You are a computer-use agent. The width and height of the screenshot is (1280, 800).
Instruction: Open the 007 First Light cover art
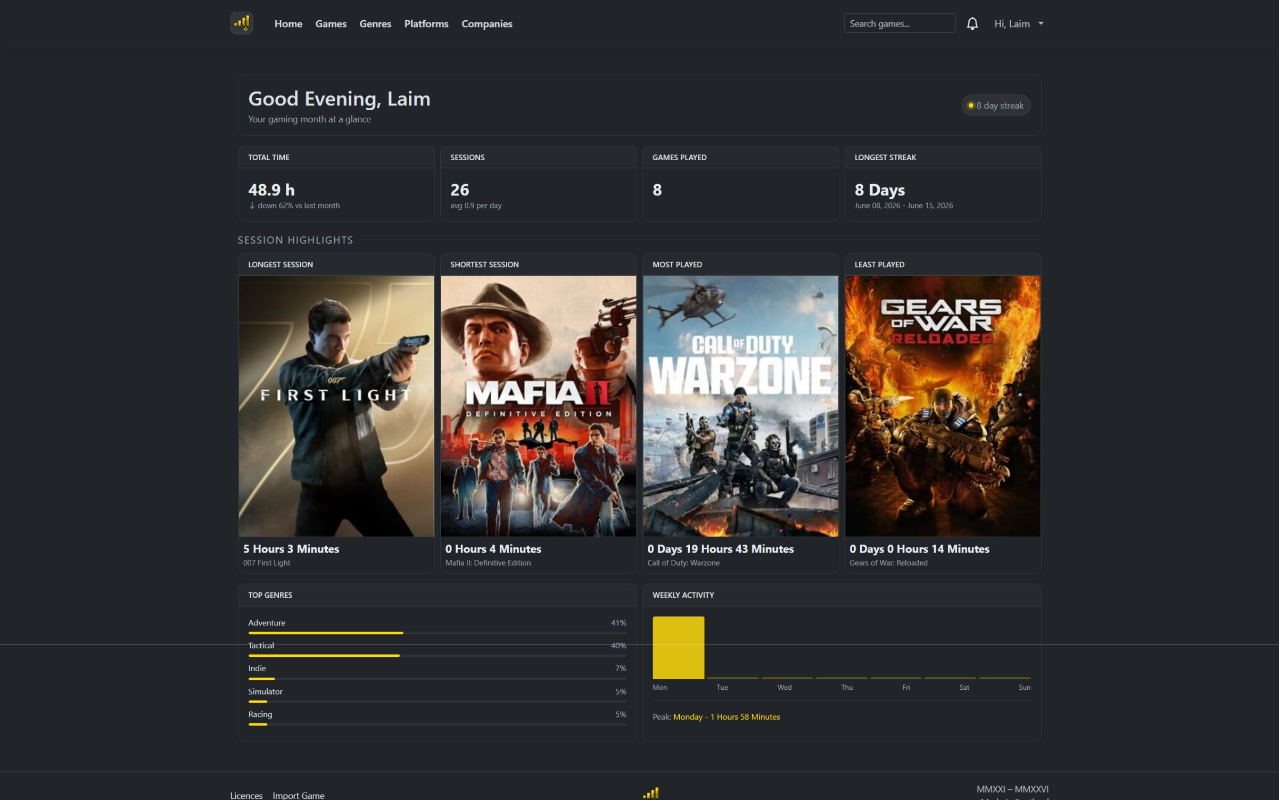point(337,406)
